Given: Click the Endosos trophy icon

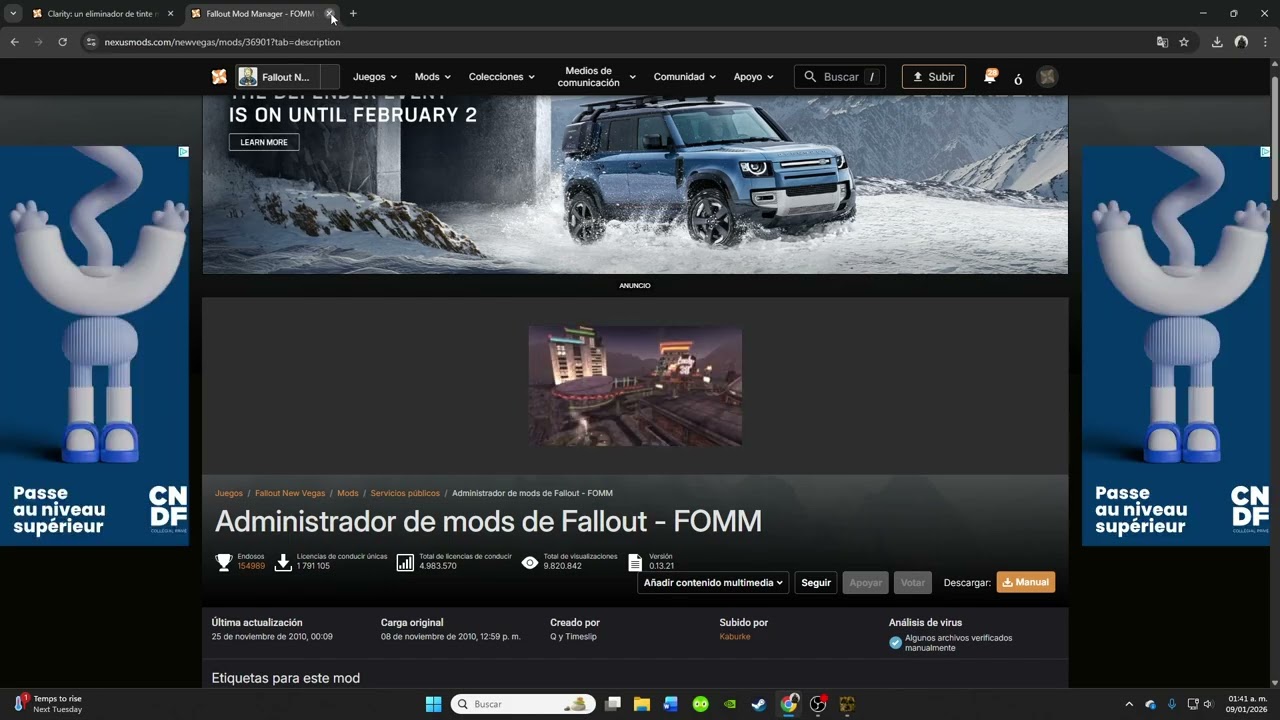Looking at the screenshot, I should (224, 562).
